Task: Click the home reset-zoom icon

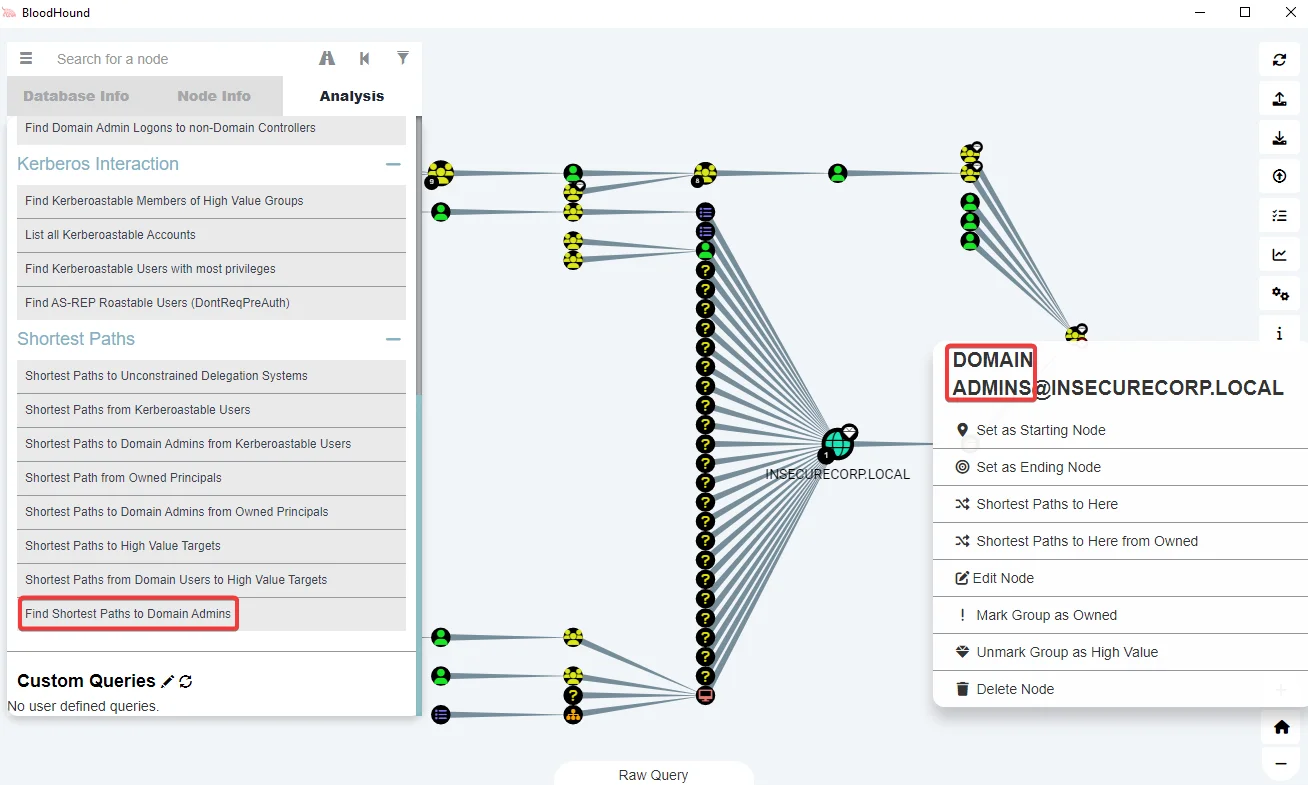Action: [1281, 727]
